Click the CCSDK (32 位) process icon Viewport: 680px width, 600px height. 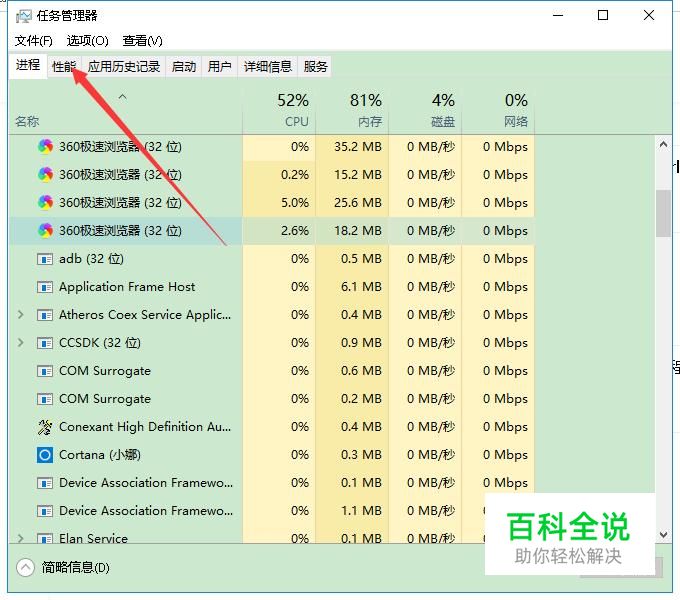click(45, 343)
